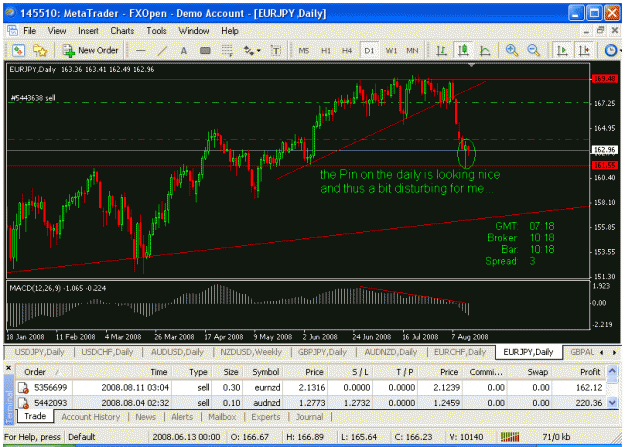Toggle chart shift icon

(584, 51)
